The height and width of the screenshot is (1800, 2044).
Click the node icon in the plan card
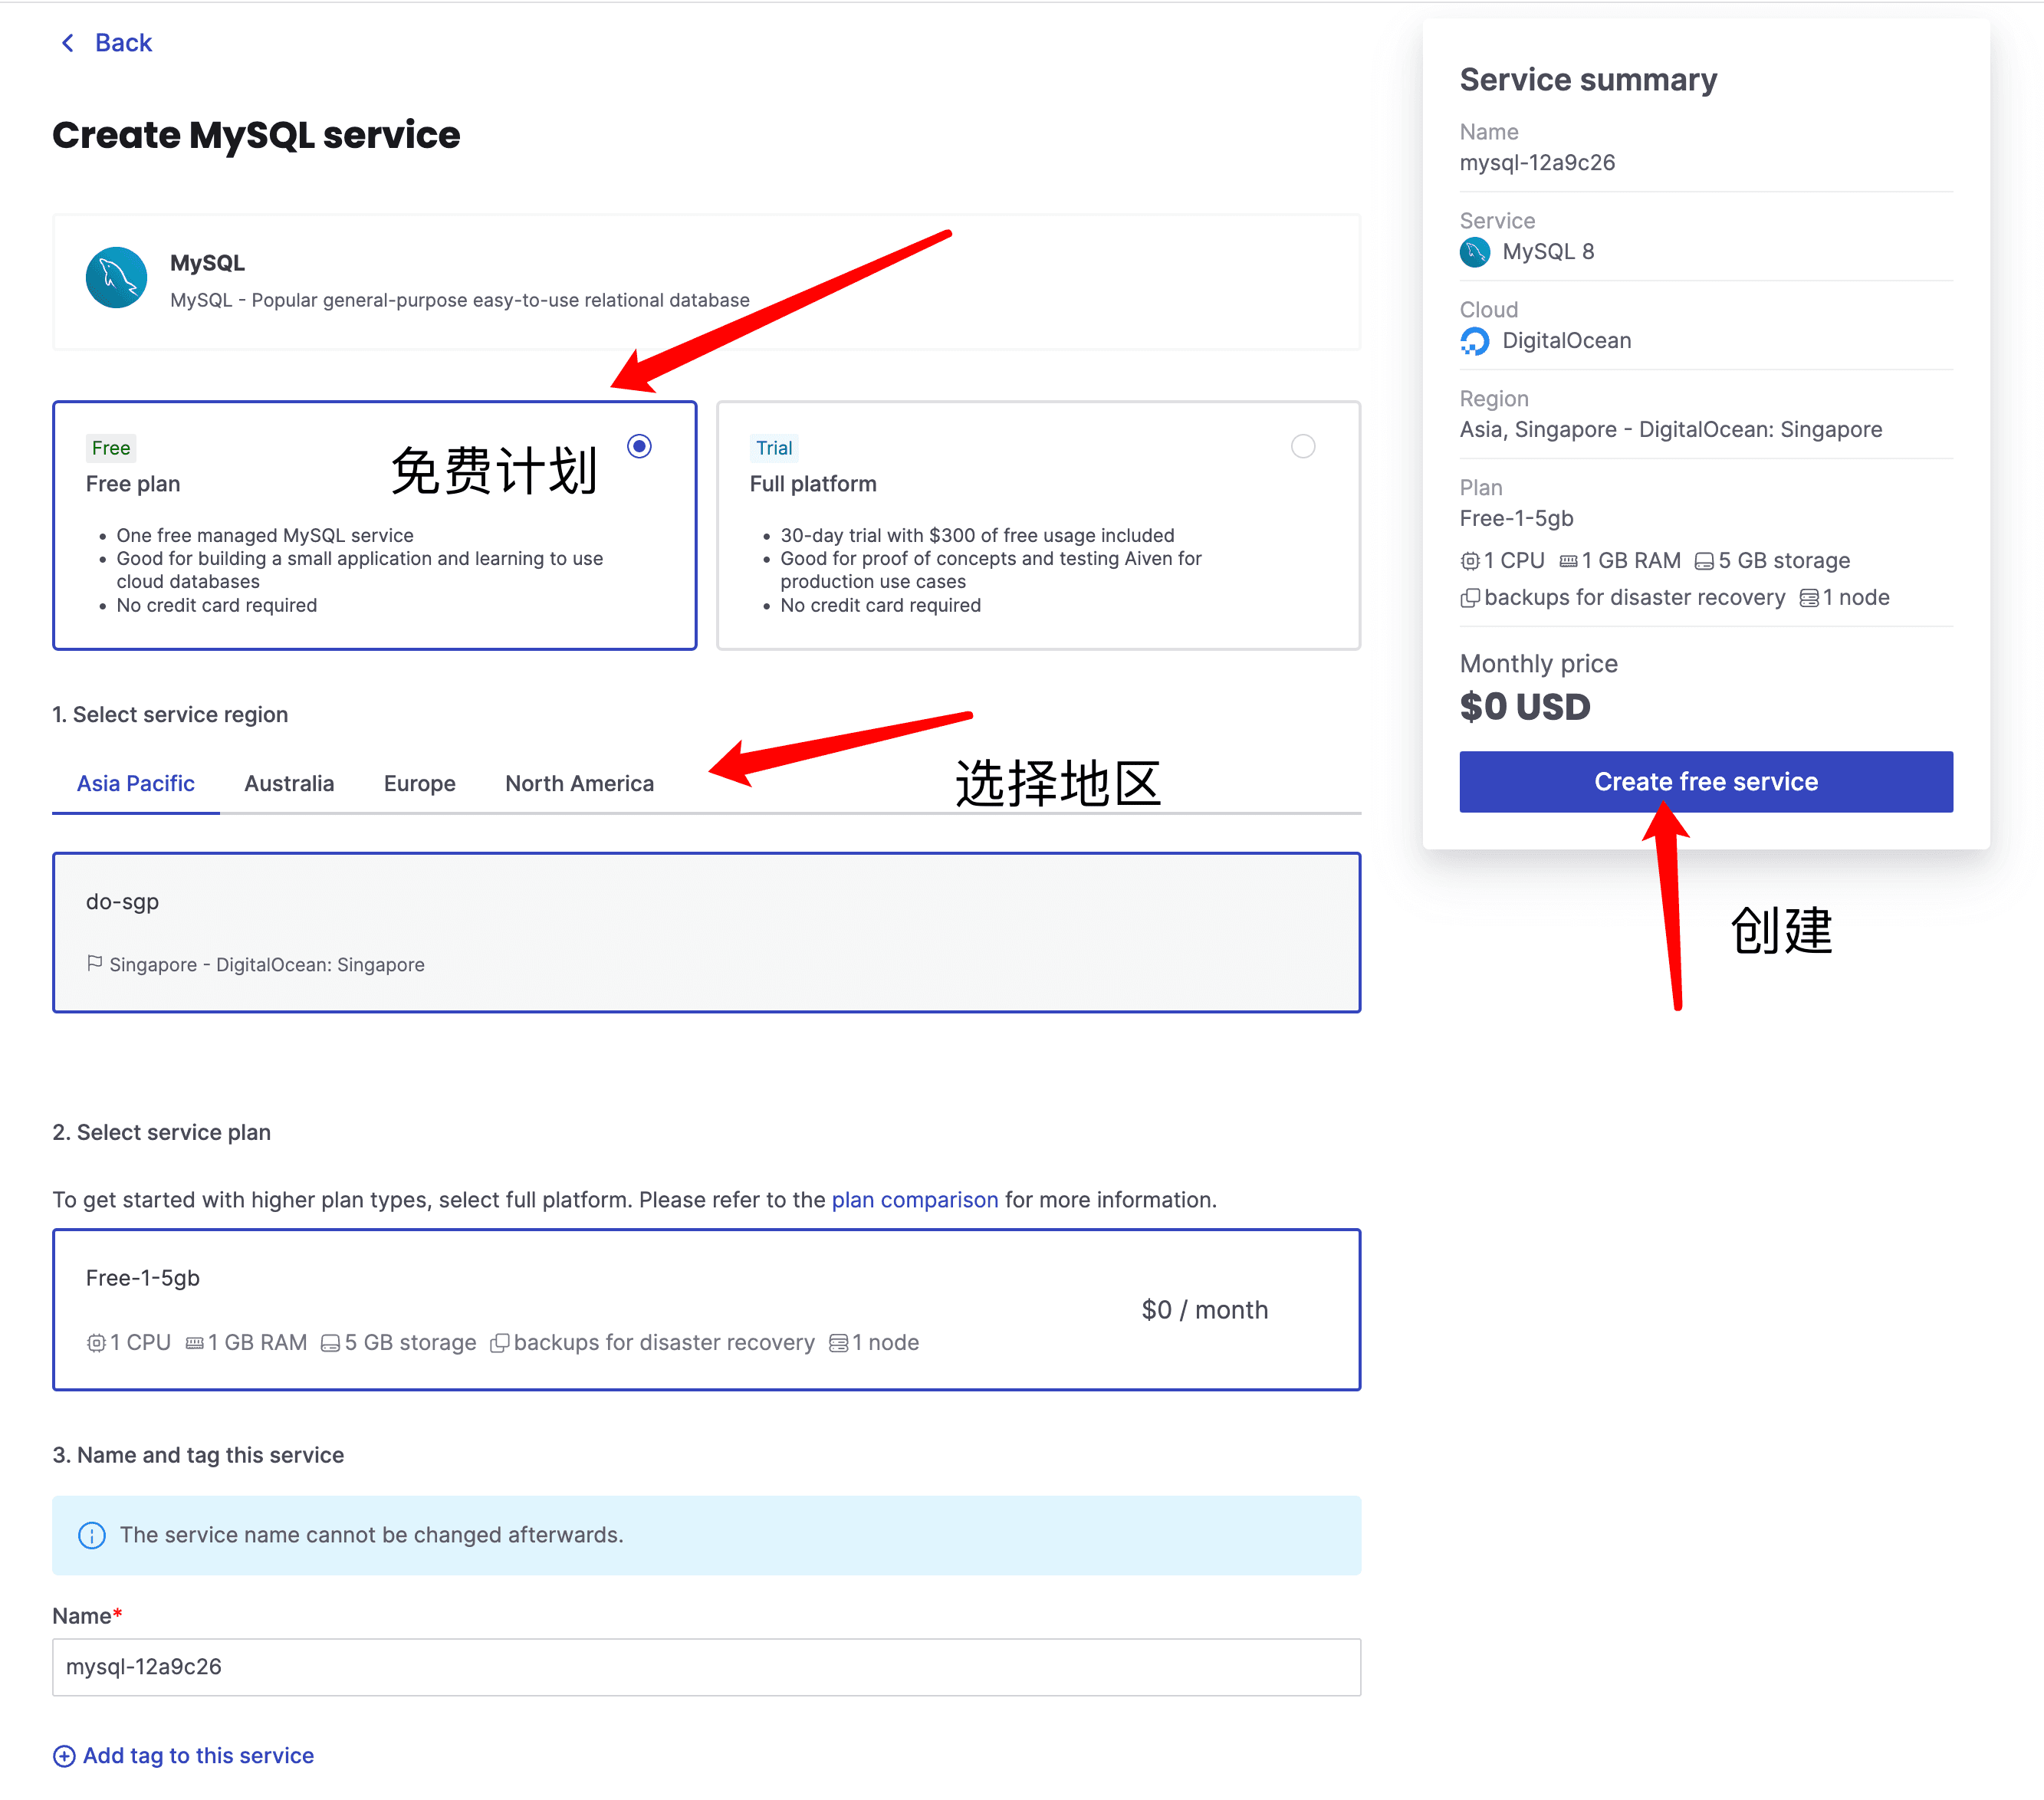point(839,1343)
